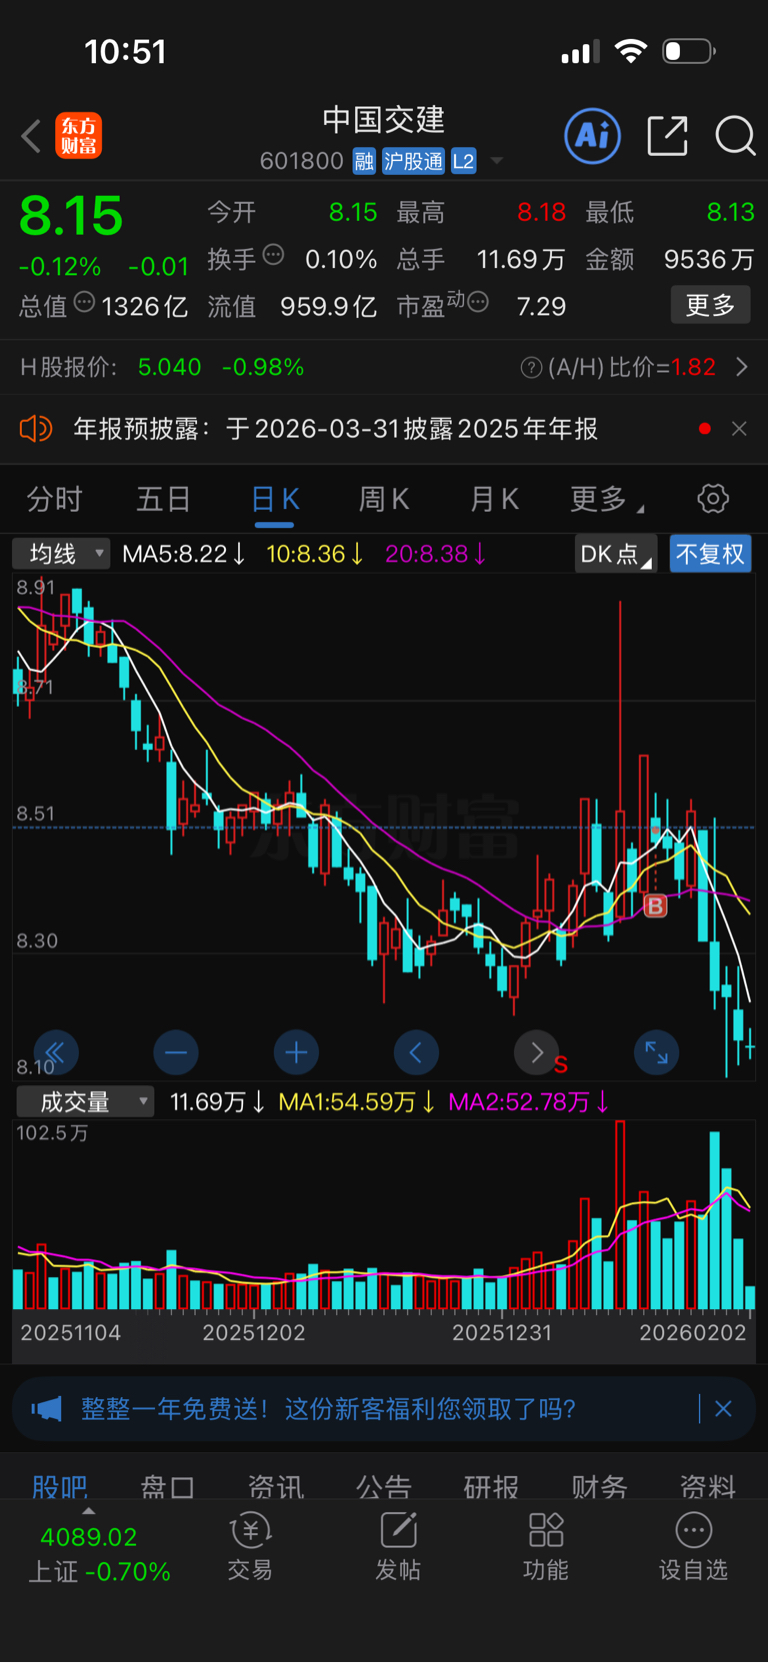Move chart right with right arrow button
The width and height of the screenshot is (768, 1663).
click(536, 1052)
